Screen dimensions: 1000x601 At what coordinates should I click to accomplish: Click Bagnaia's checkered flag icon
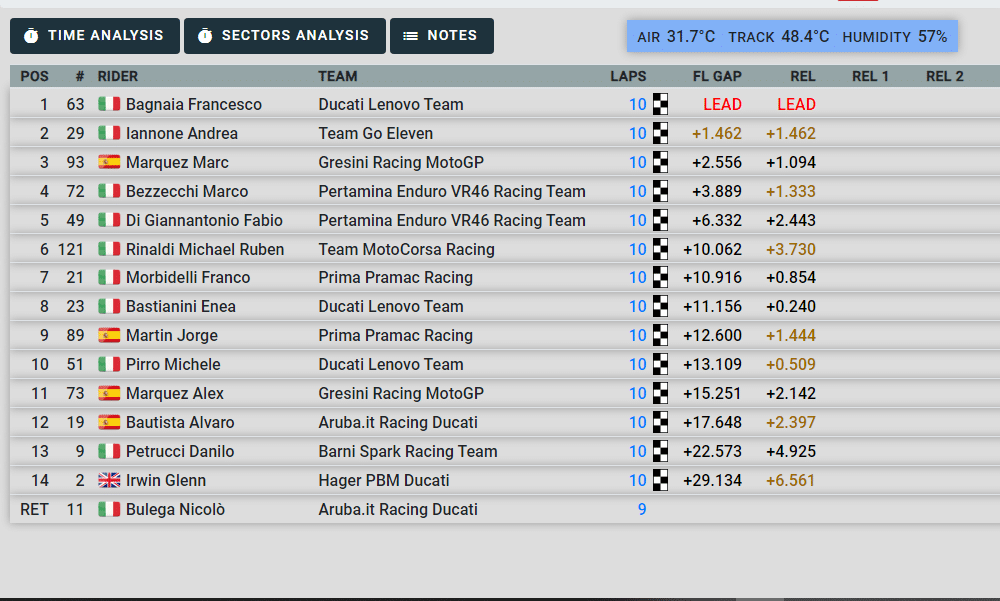(660, 104)
